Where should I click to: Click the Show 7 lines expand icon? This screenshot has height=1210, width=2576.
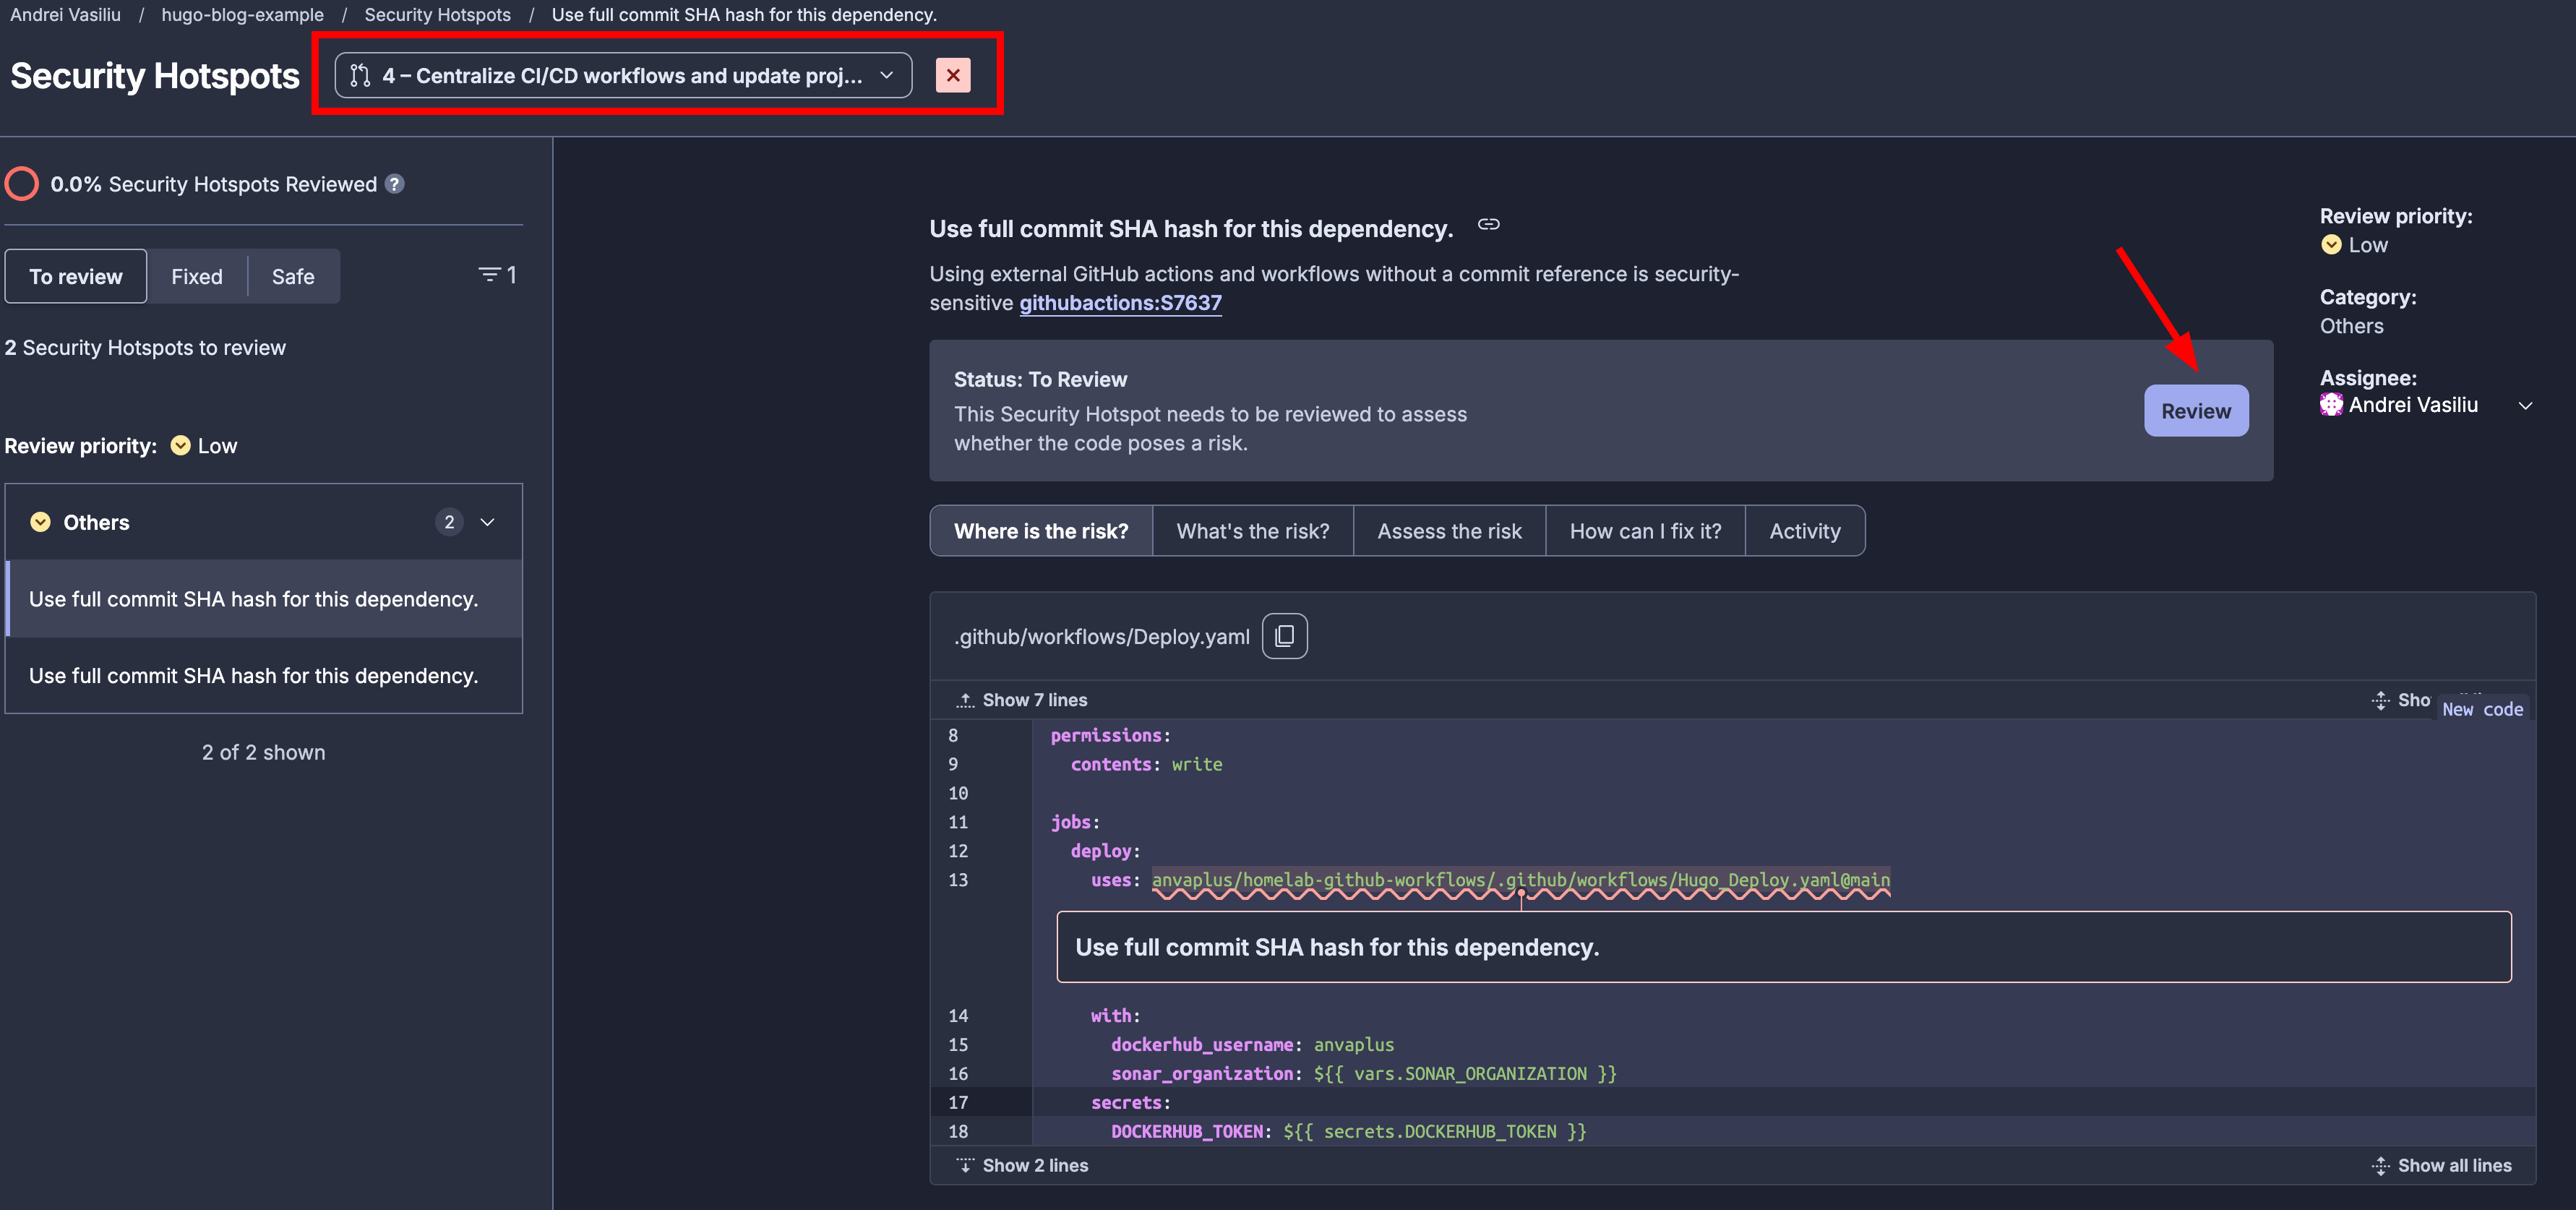click(965, 700)
